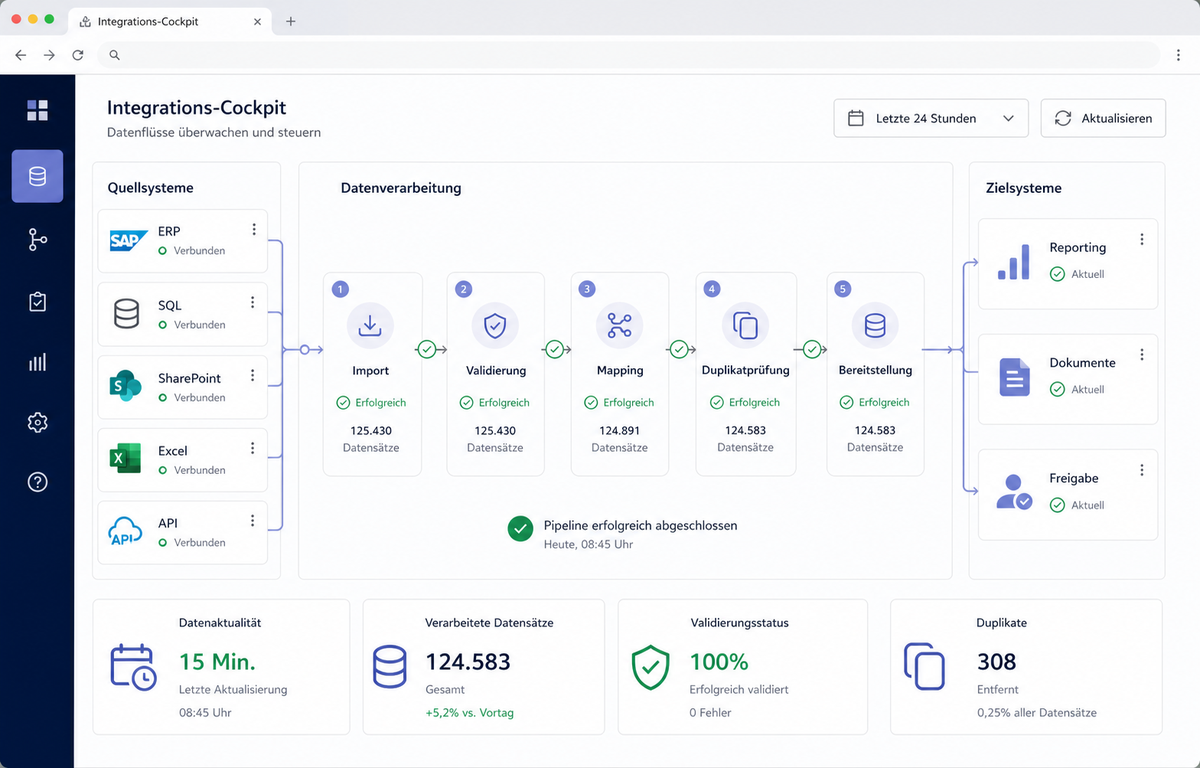The image size is (1200, 768).
Task: Select the database icon in sidebar
Action: pyautogui.click(x=37, y=176)
